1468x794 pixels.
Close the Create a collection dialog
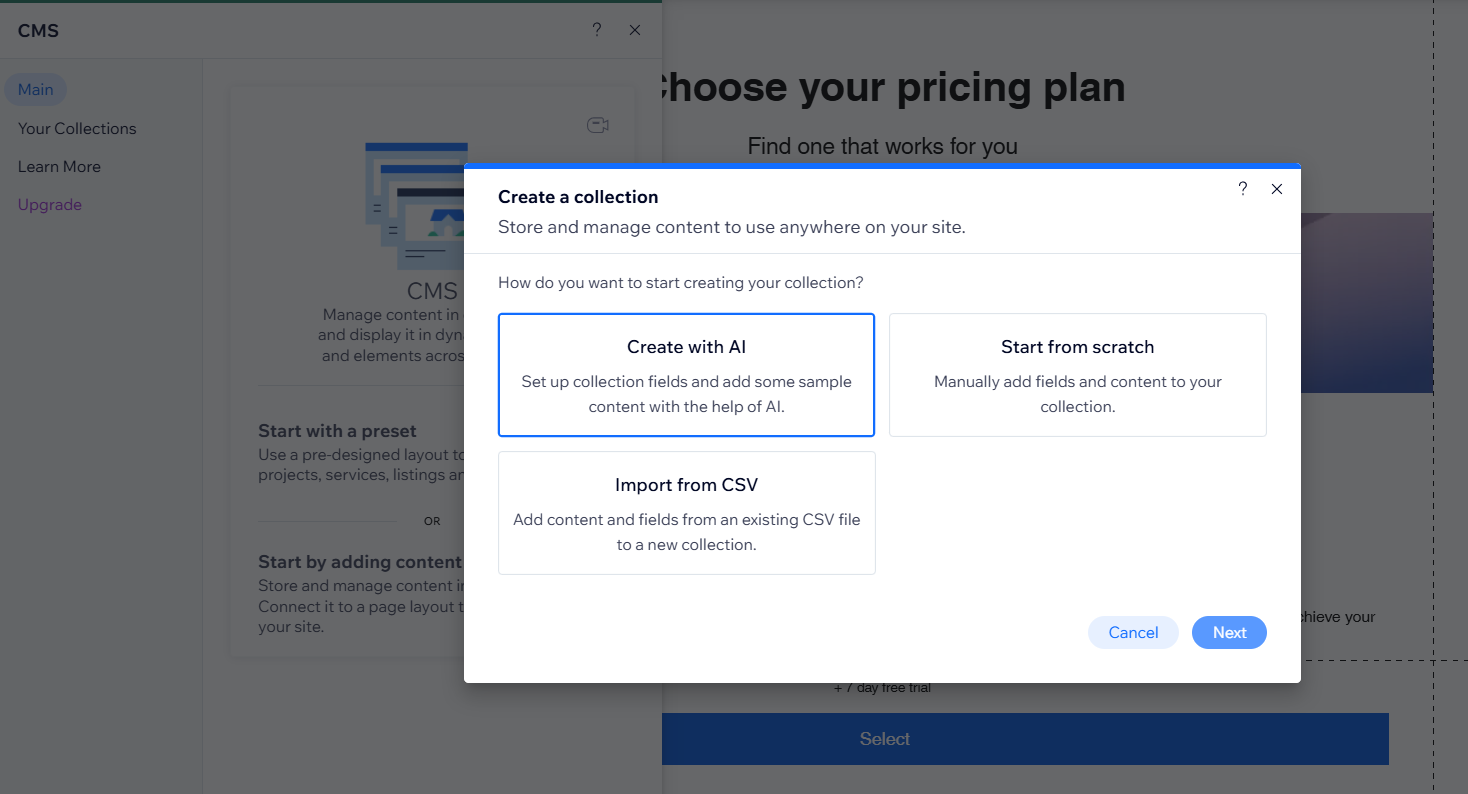tap(1277, 189)
